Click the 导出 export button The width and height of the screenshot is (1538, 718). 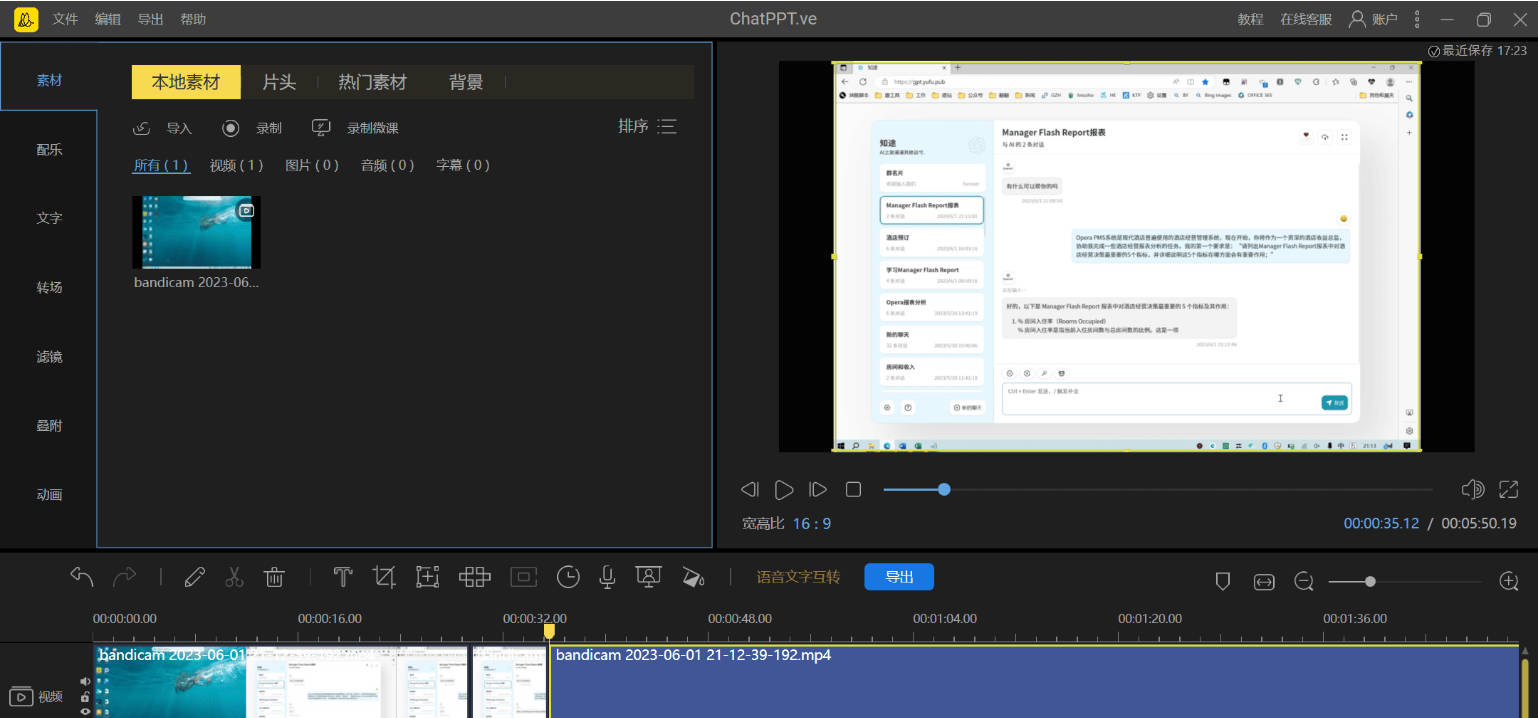[898, 577]
